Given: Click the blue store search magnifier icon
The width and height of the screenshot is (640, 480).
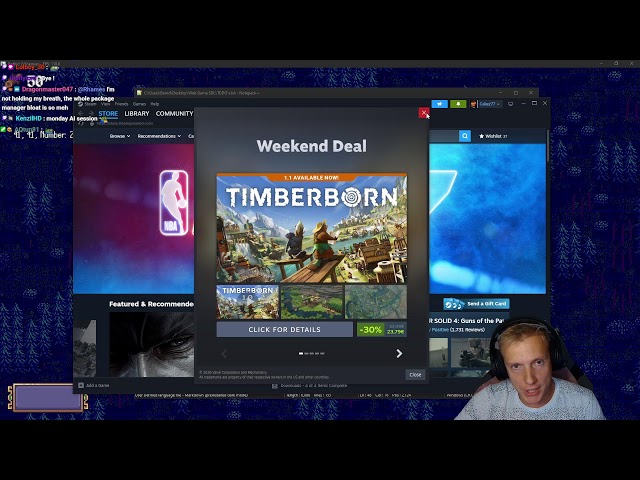Looking at the screenshot, I should pyautogui.click(x=464, y=136).
